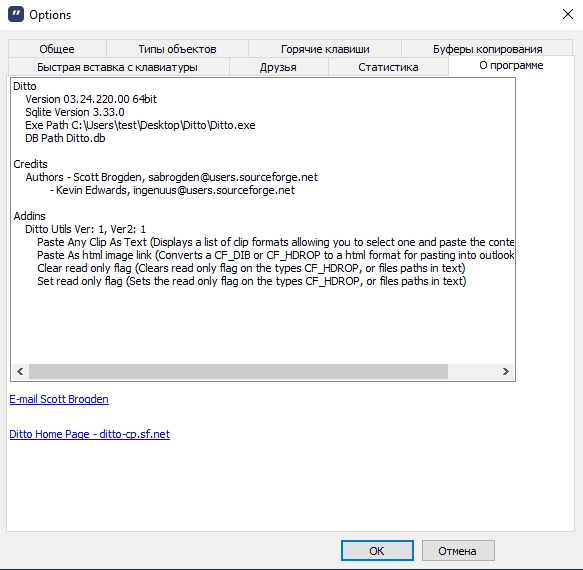Click the Paste Any Clip As Text line
Screen dimensions: 583x570
pos(276,242)
